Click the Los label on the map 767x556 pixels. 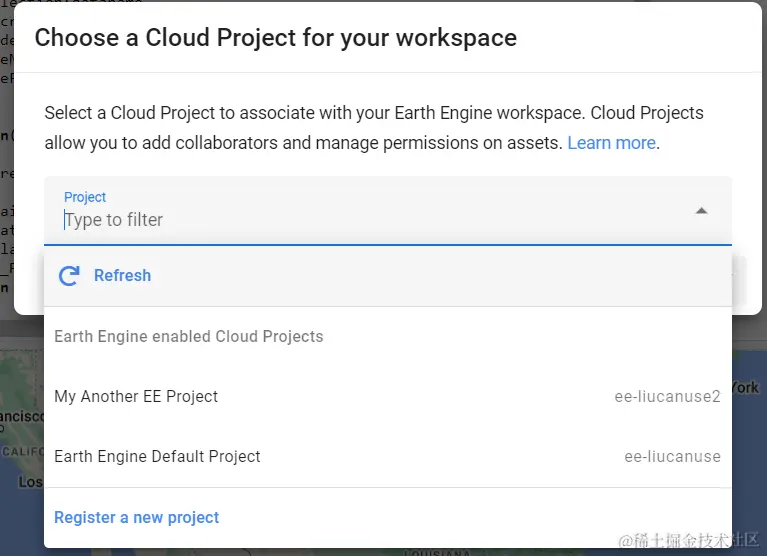(x=30, y=482)
